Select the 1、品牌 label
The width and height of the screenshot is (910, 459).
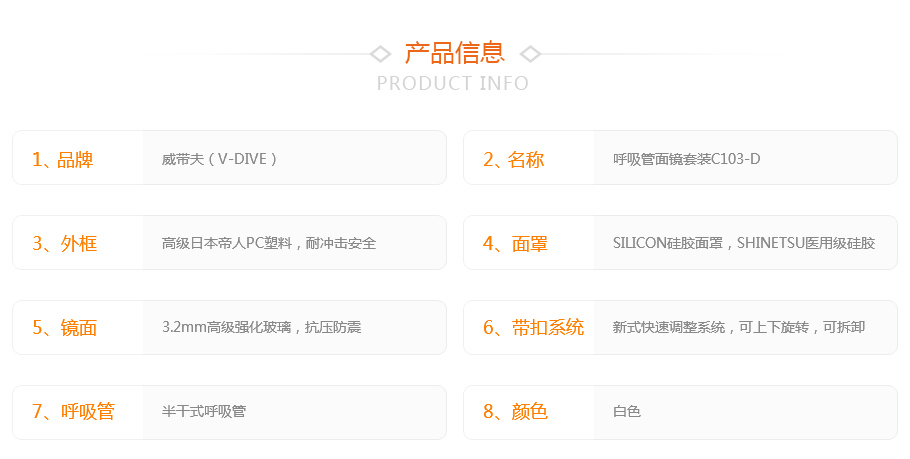tap(63, 159)
